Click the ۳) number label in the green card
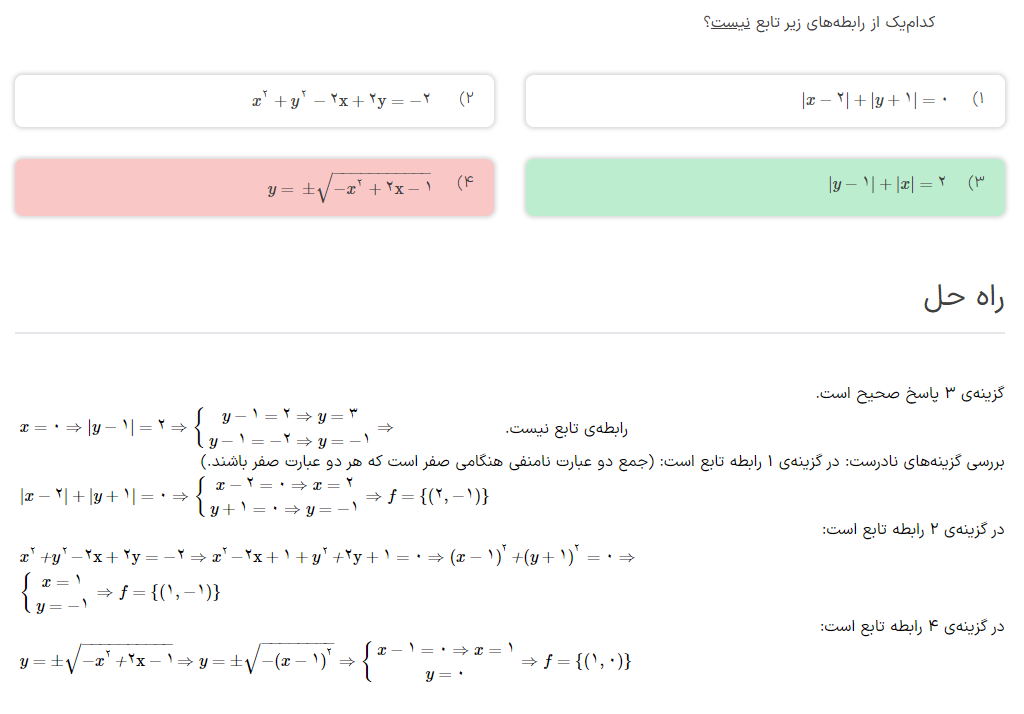The width and height of the screenshot is (1024, 714). pos(975,184)
